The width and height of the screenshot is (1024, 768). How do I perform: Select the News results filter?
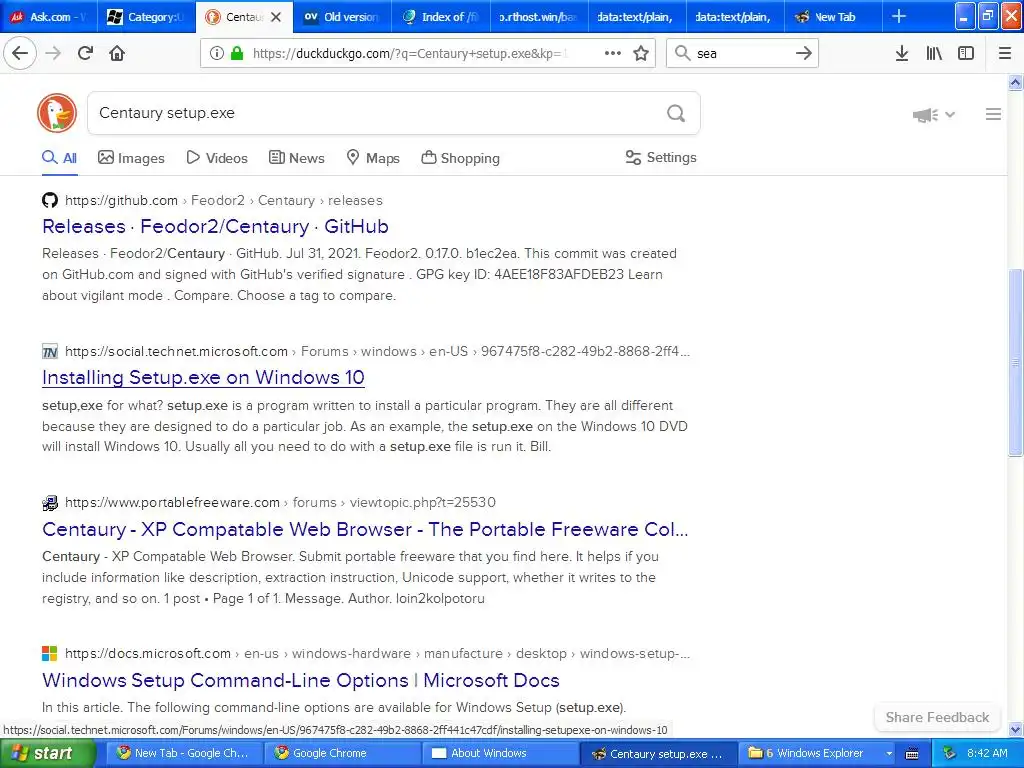coord(296,157)
